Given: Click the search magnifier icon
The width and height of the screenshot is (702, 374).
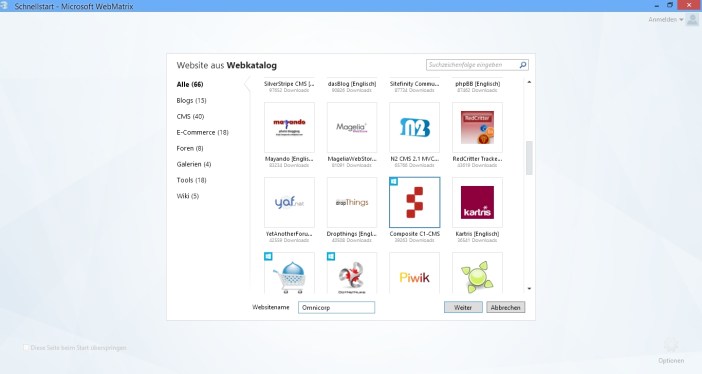Looking at the screenshot, I should pyautogui.click(x=522, y=65).
